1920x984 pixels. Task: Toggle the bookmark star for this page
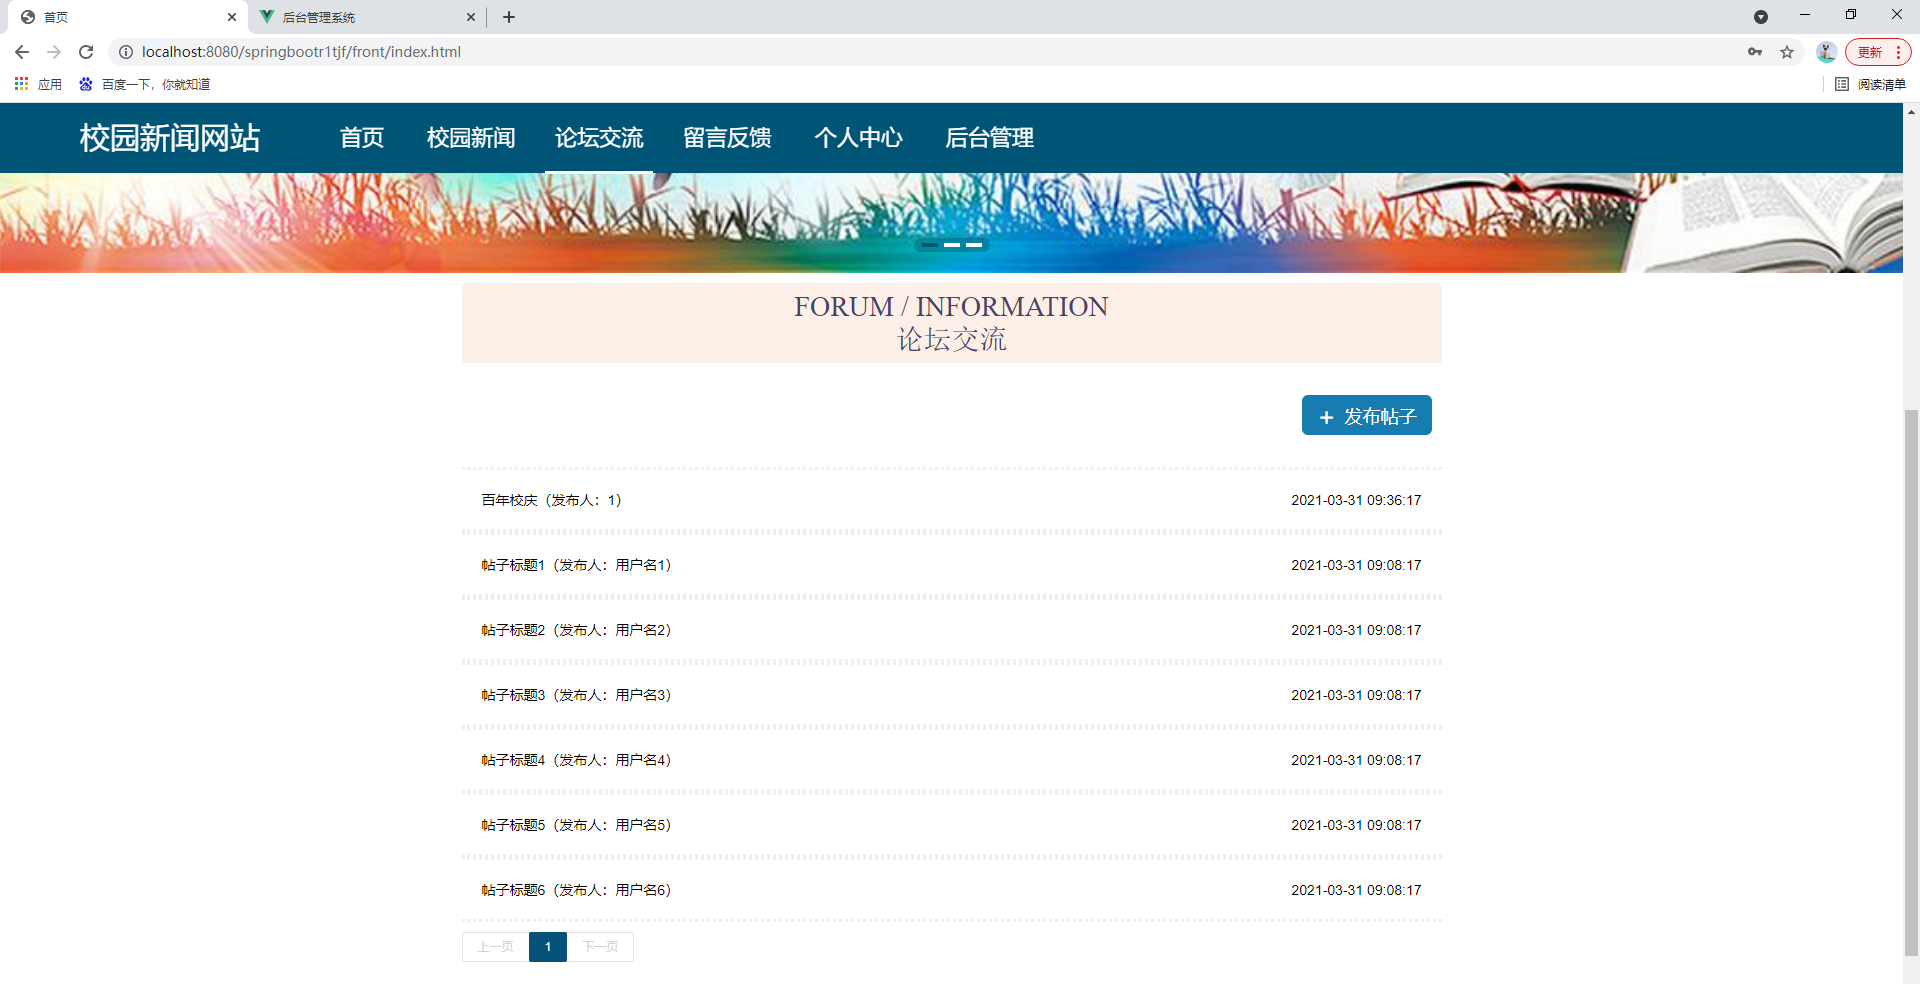[1787, 52]
